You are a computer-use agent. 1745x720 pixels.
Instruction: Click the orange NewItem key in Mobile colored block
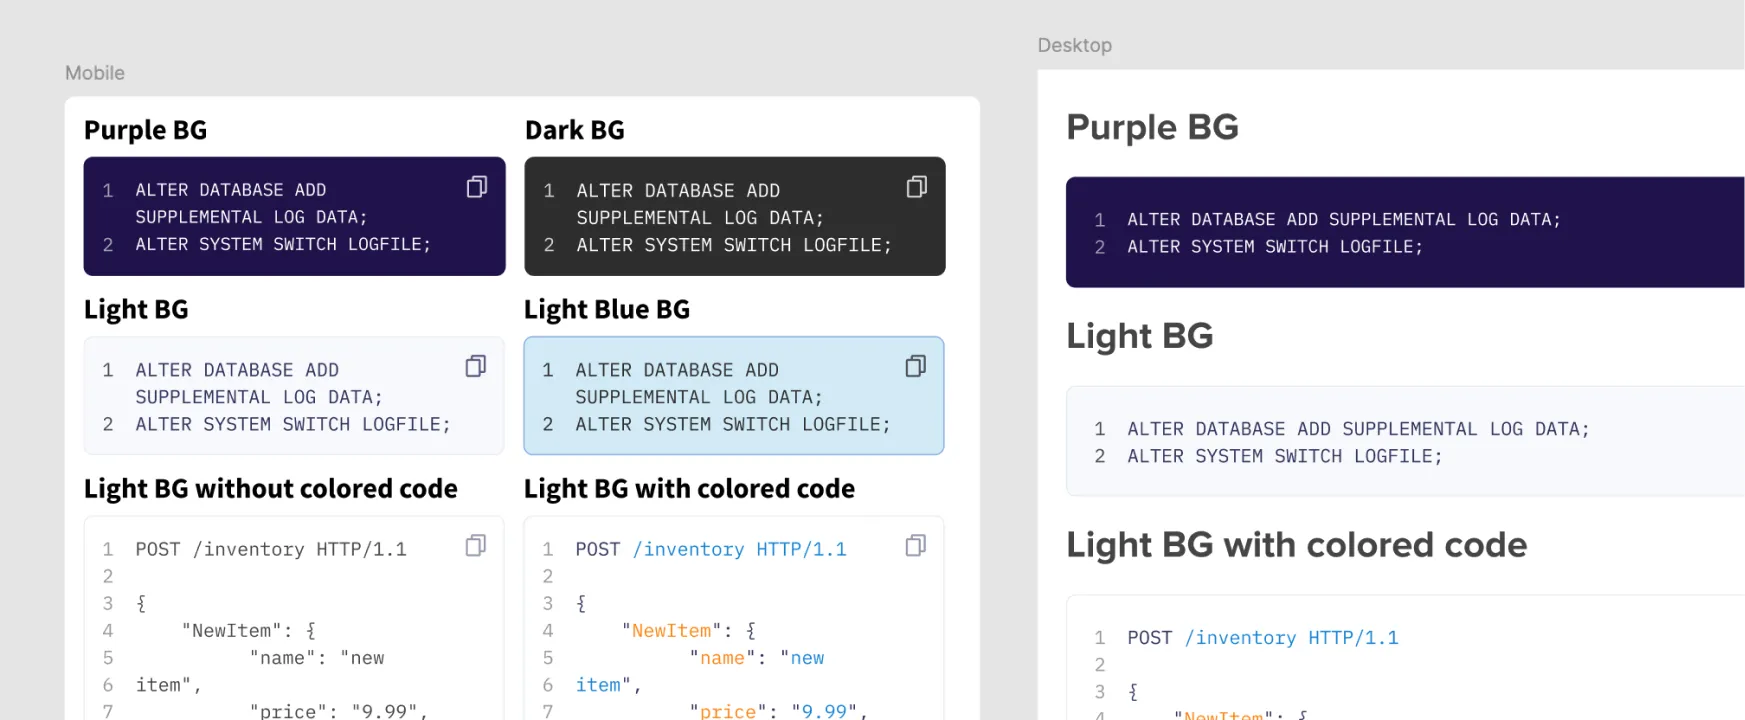point(672,631)
